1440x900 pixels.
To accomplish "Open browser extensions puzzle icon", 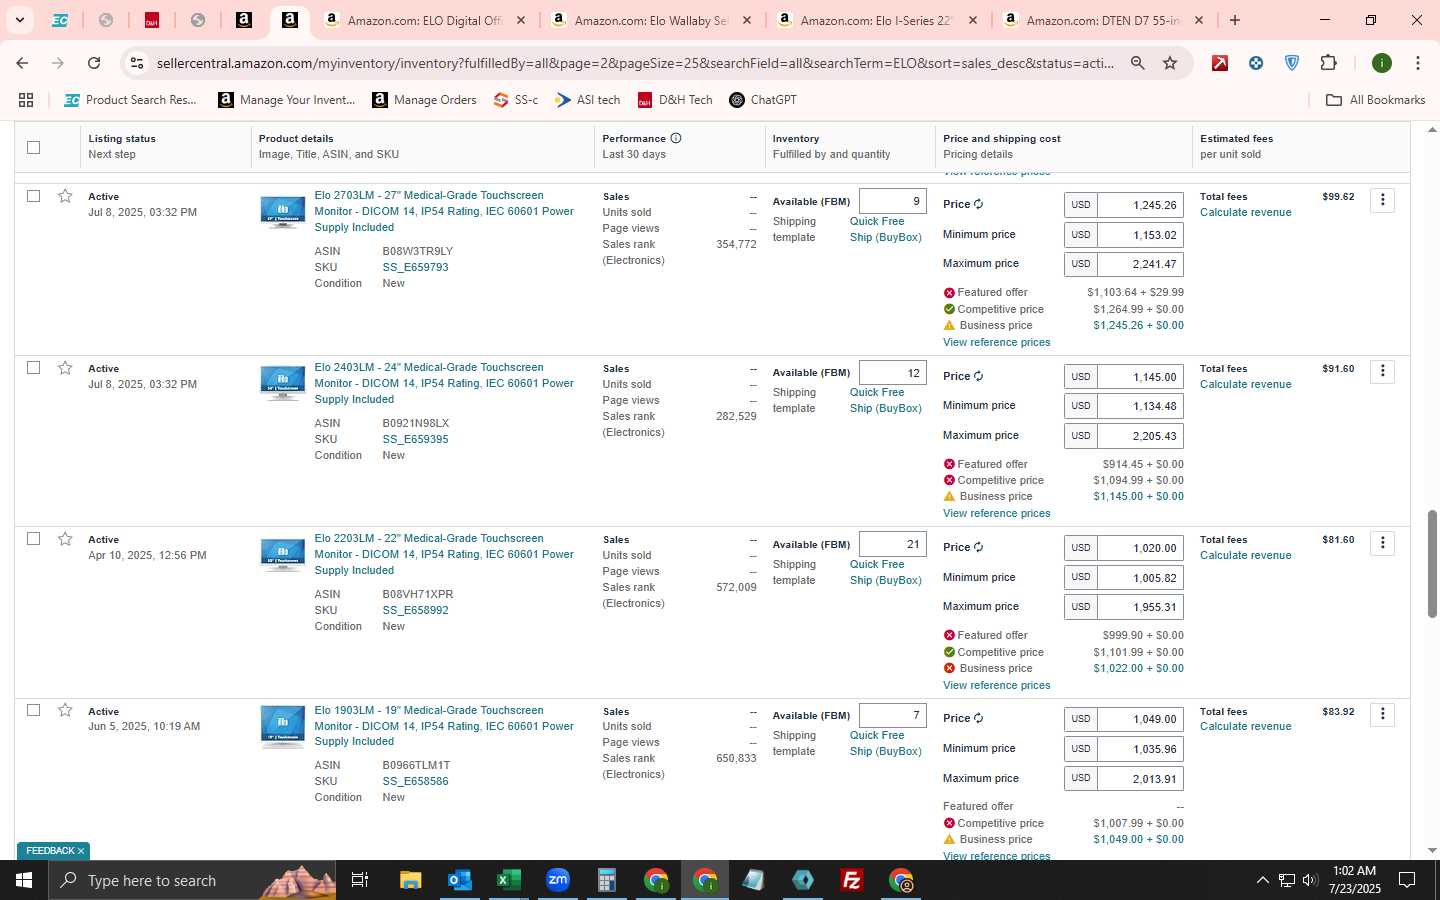I will point(1328,63).
